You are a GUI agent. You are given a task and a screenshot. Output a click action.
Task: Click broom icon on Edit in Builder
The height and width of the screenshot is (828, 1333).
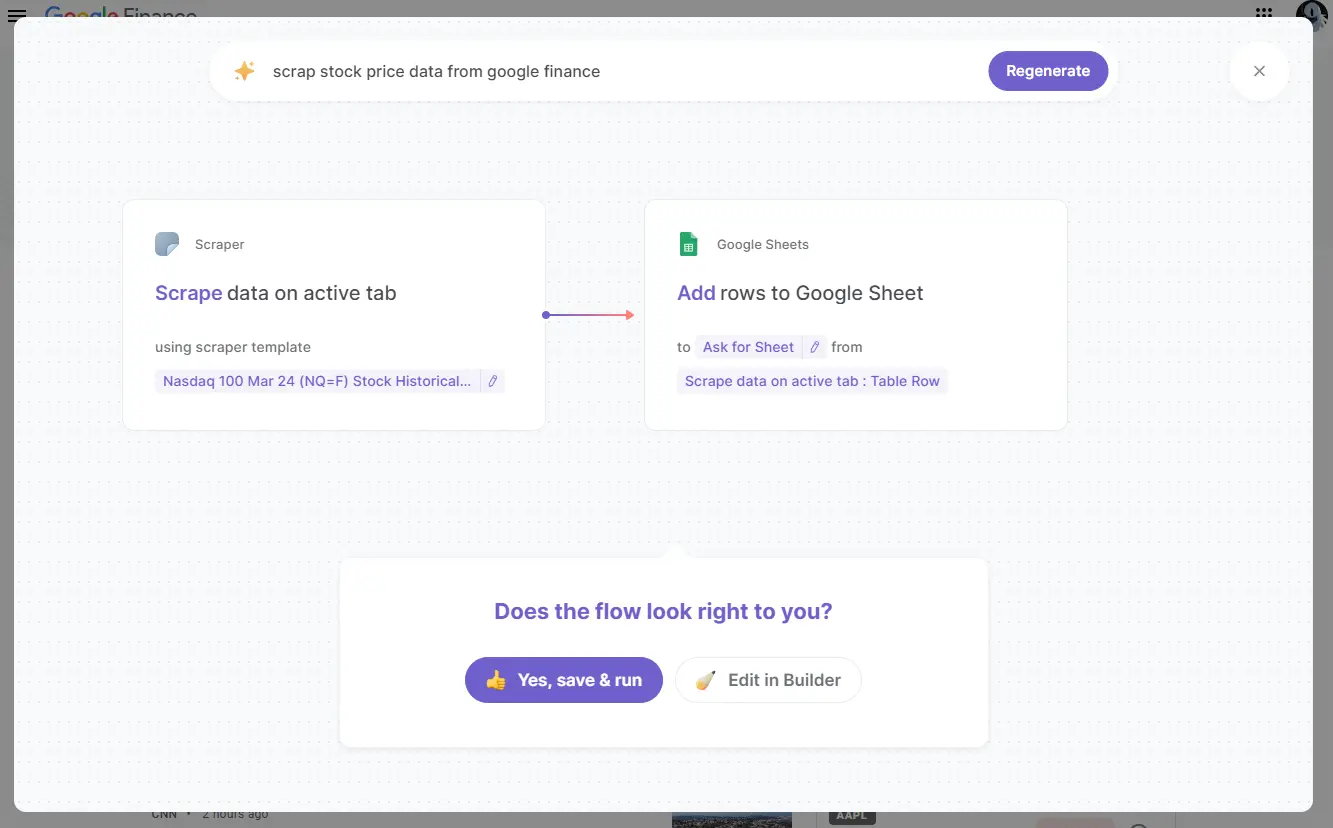706,680
